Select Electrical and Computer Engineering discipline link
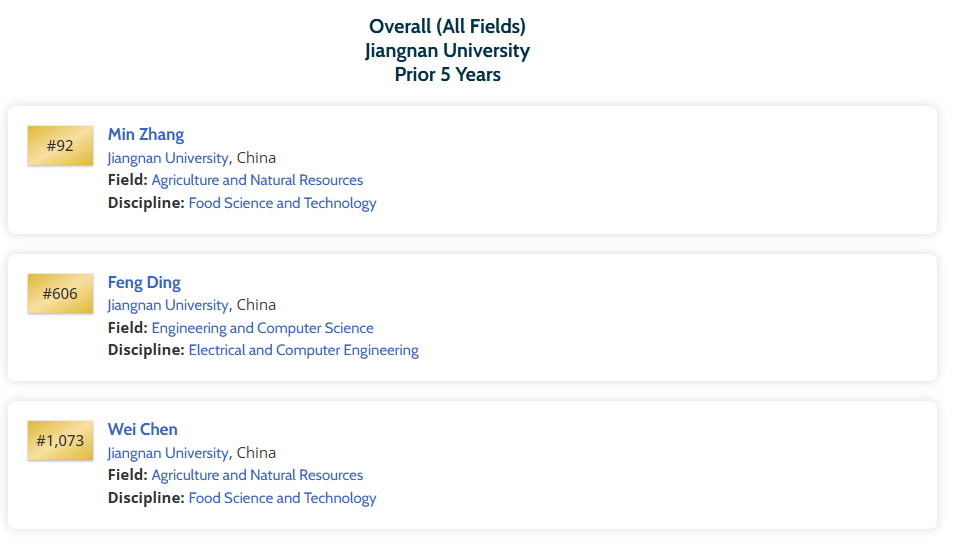 303,350
